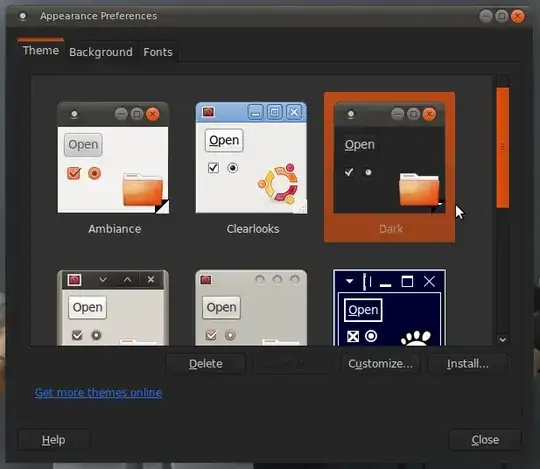Click the maximize icon in navy theme preview

click(x=407, y=281)
